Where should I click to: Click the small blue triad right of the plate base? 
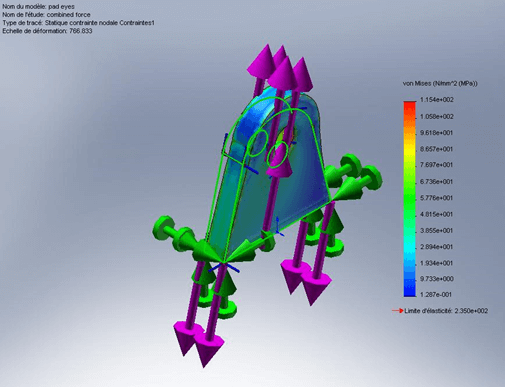pyautogui.click(x=278, y=228)
